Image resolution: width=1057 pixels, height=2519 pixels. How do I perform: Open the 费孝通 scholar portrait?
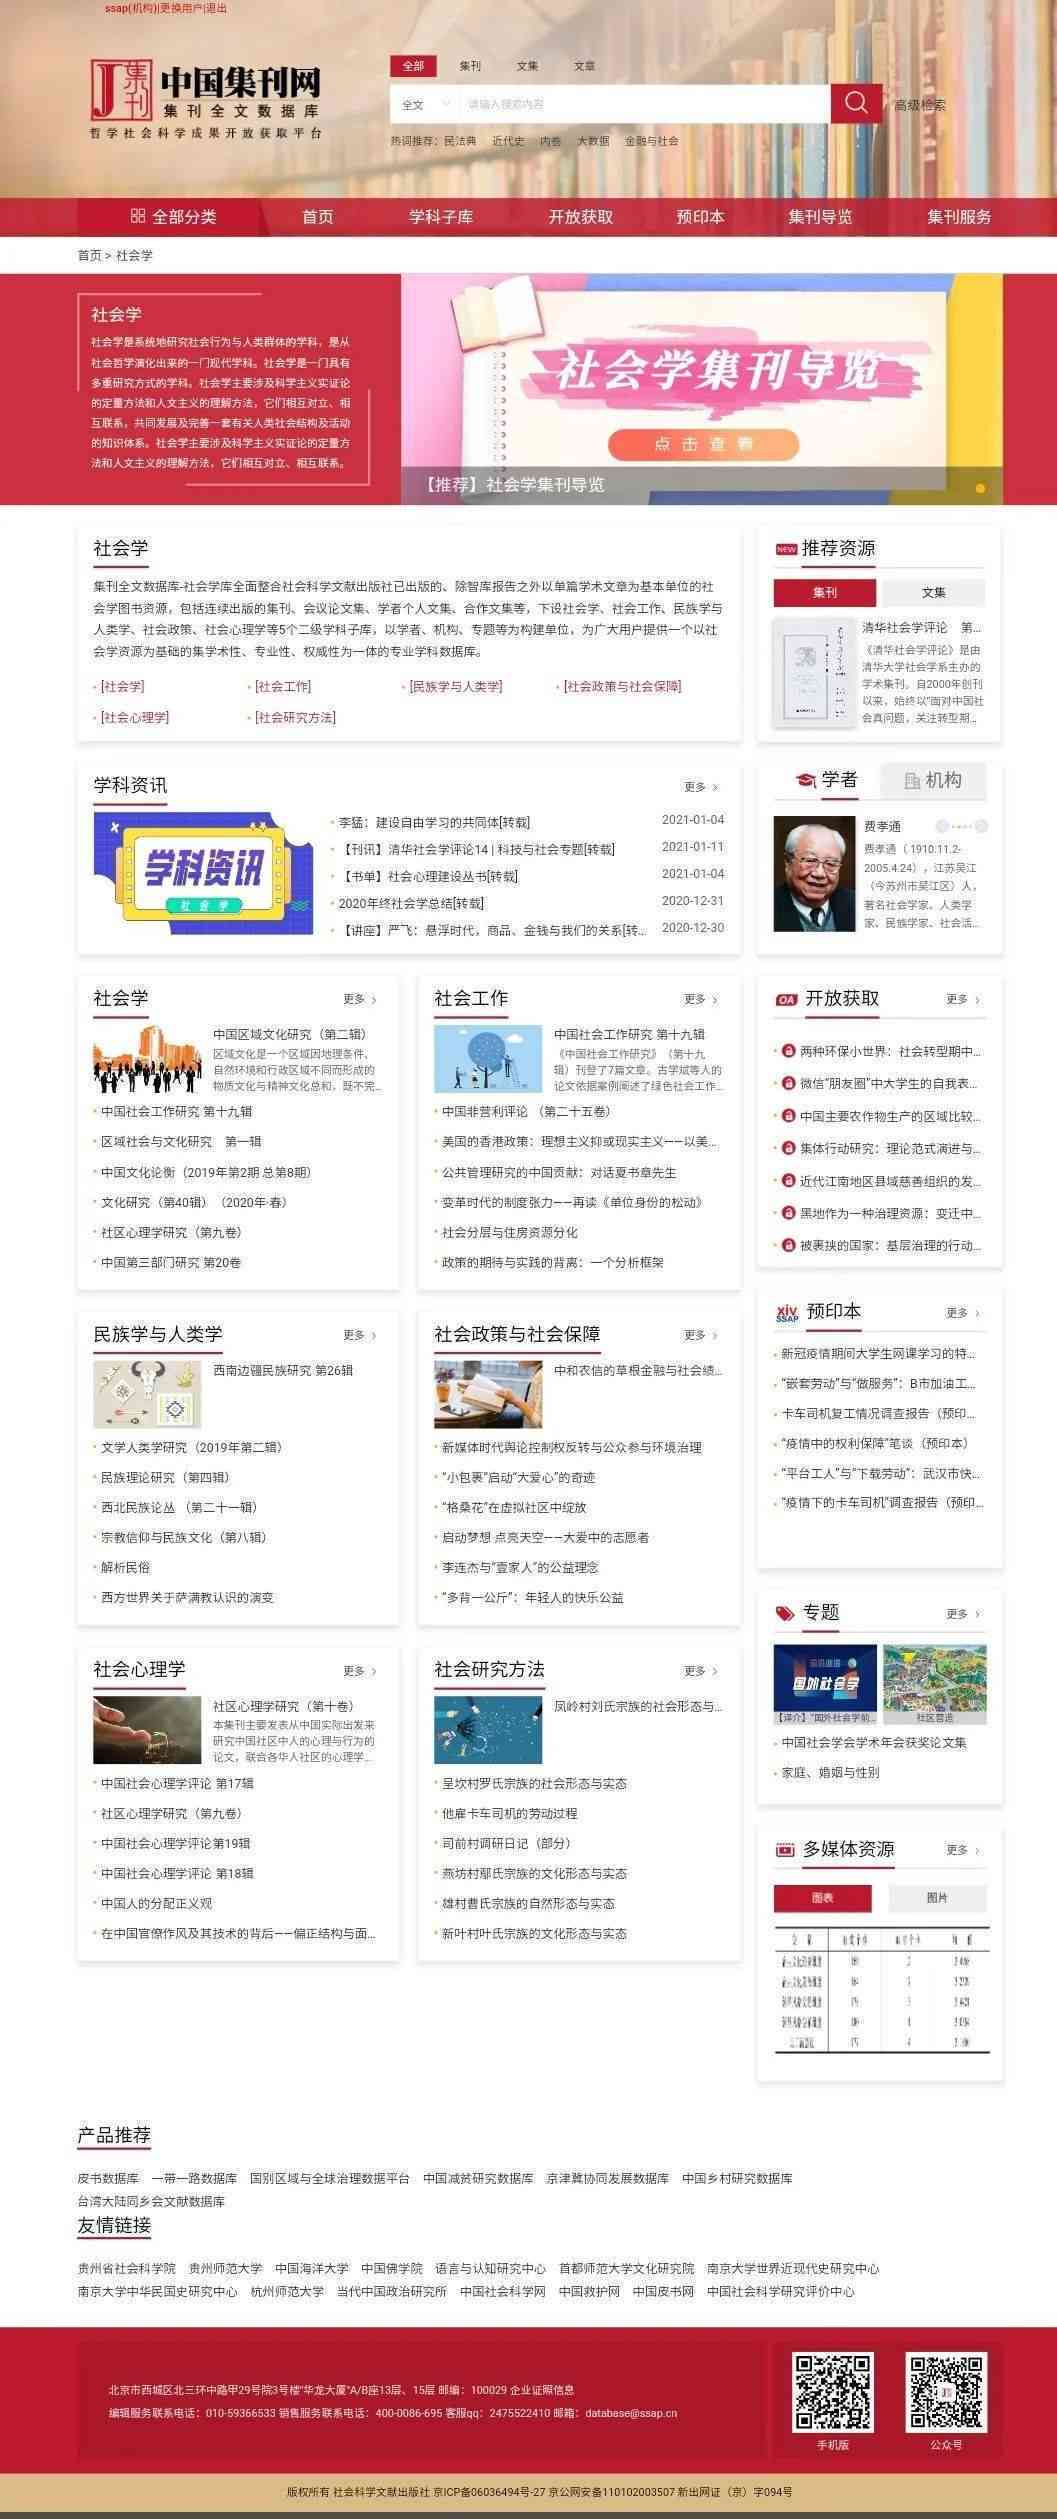click(814, 875)
